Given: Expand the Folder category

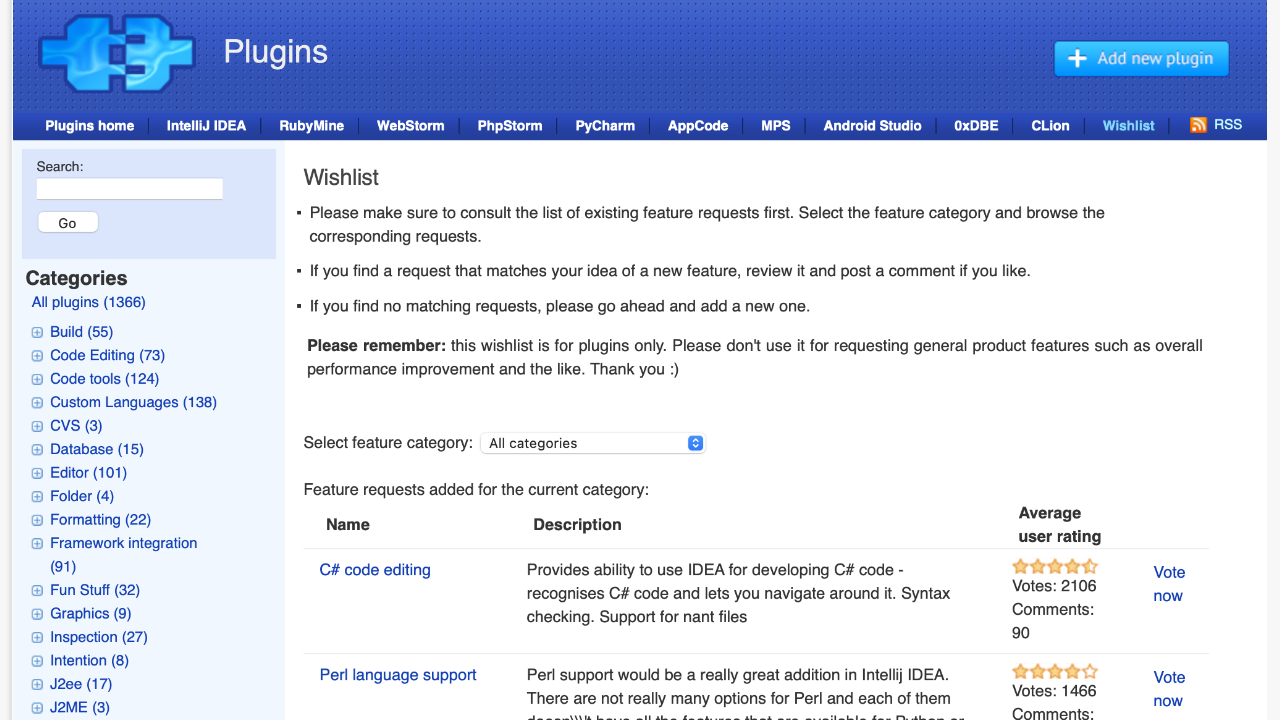Looking at the screenshot, I should (37, 497).
